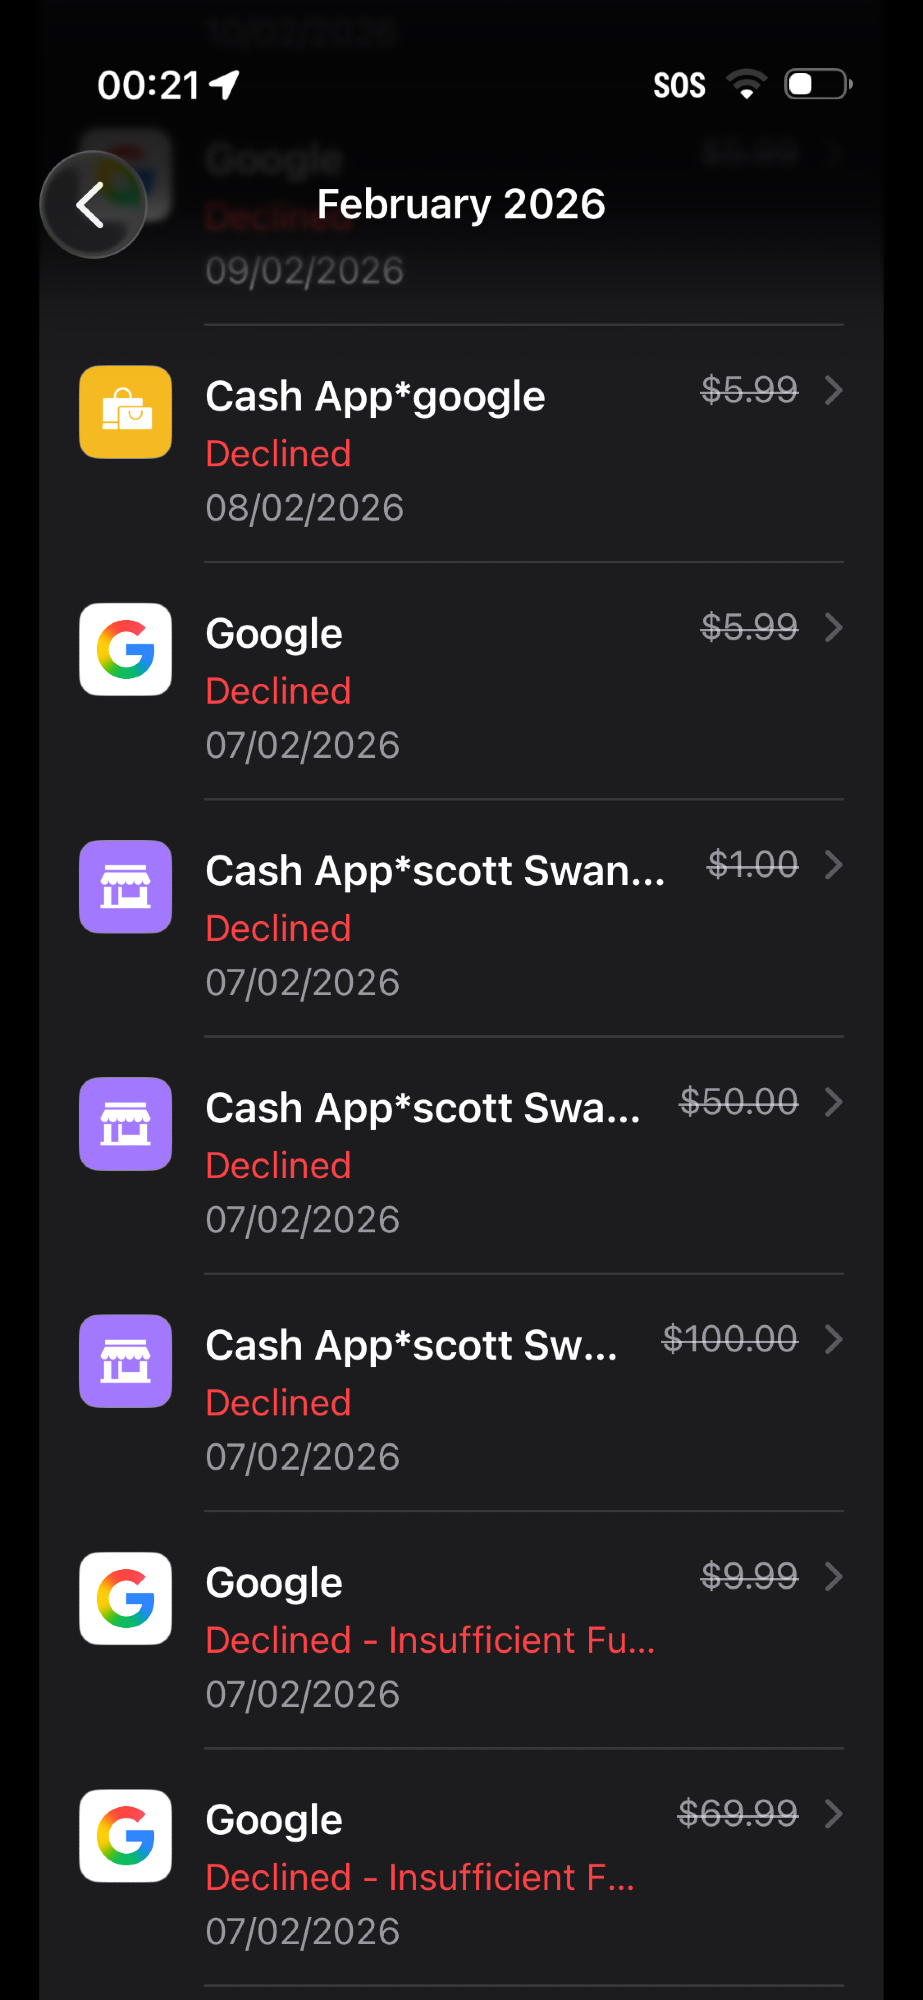
Task: Select the Google $9.99 transaction title
Action: pos(274,1583)
